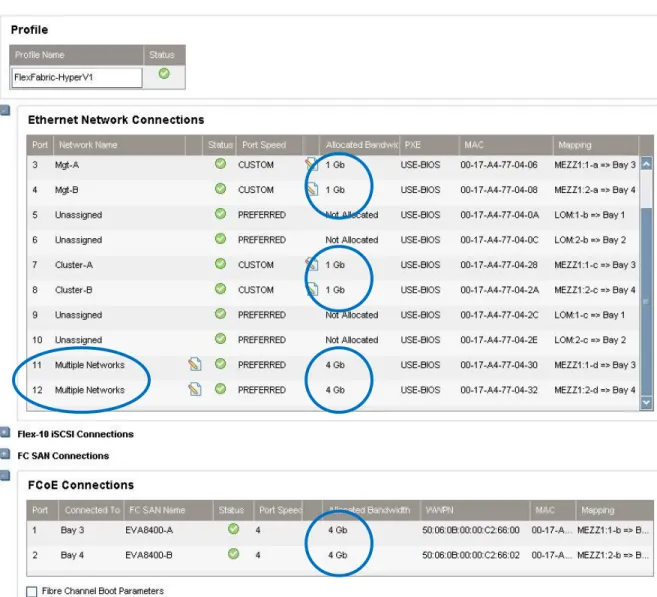
Task: Click mapping MEZZ1:2-d => Bay 4
Action: click(595, 390)
